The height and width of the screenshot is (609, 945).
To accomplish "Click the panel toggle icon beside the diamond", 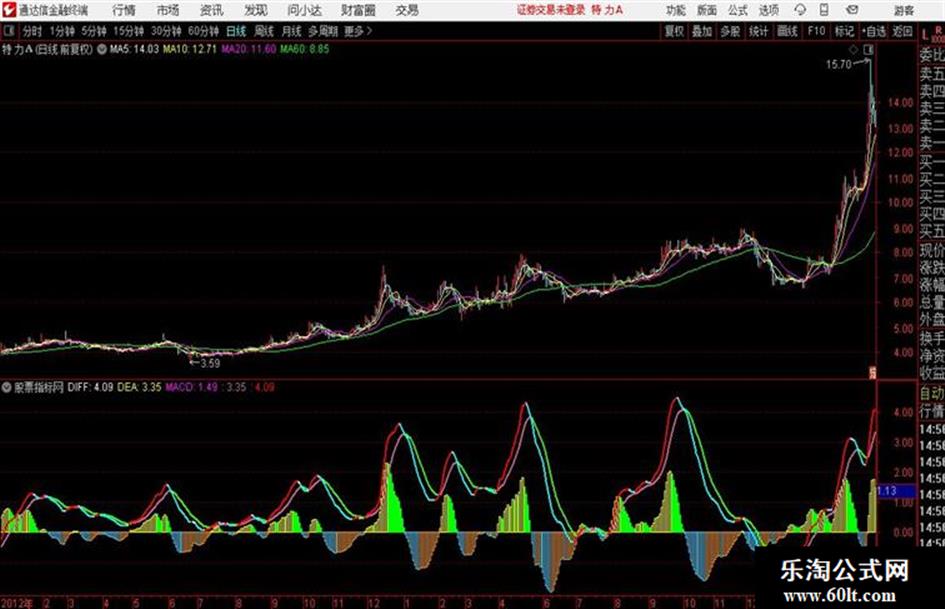I will [868, 49].
